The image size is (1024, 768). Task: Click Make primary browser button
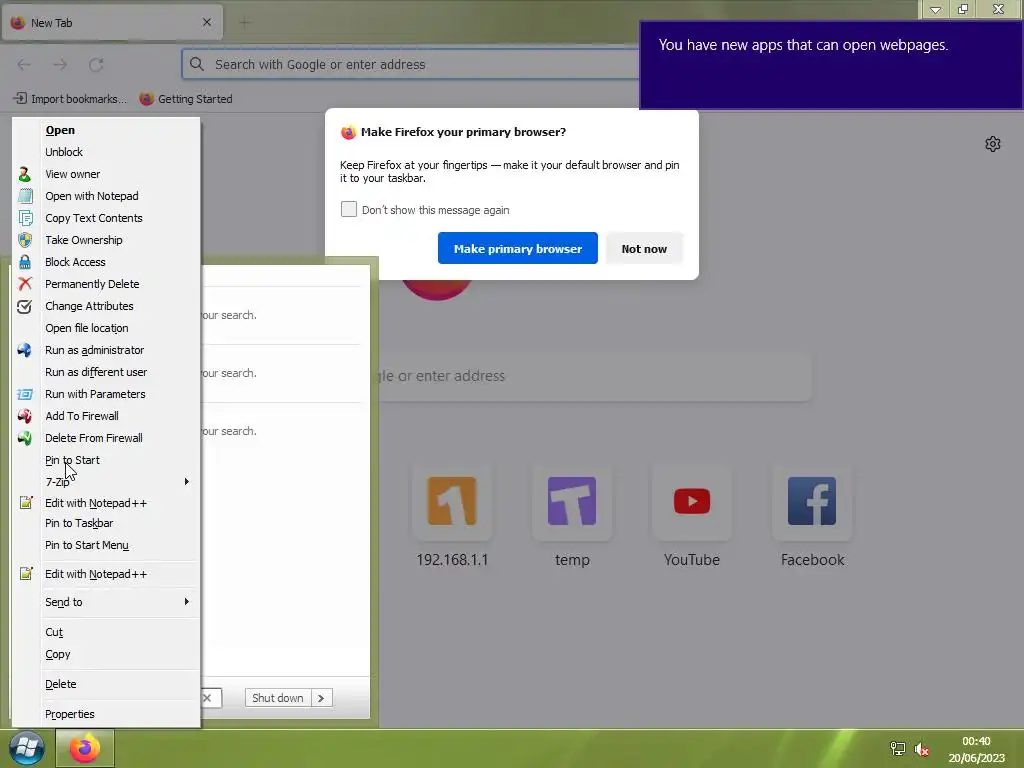pyautogui.click(x=517, y=248)
